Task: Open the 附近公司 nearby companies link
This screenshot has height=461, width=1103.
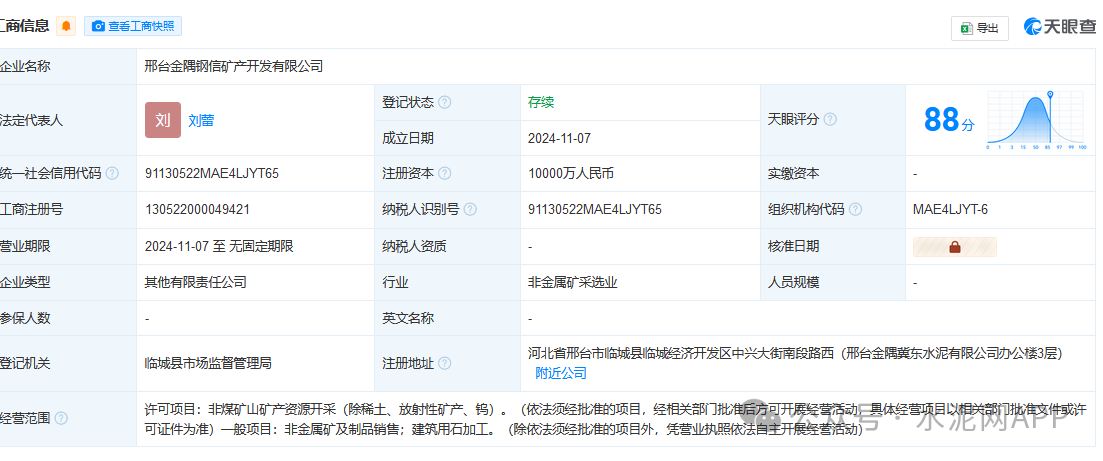Action: click(x=561, y=373)
